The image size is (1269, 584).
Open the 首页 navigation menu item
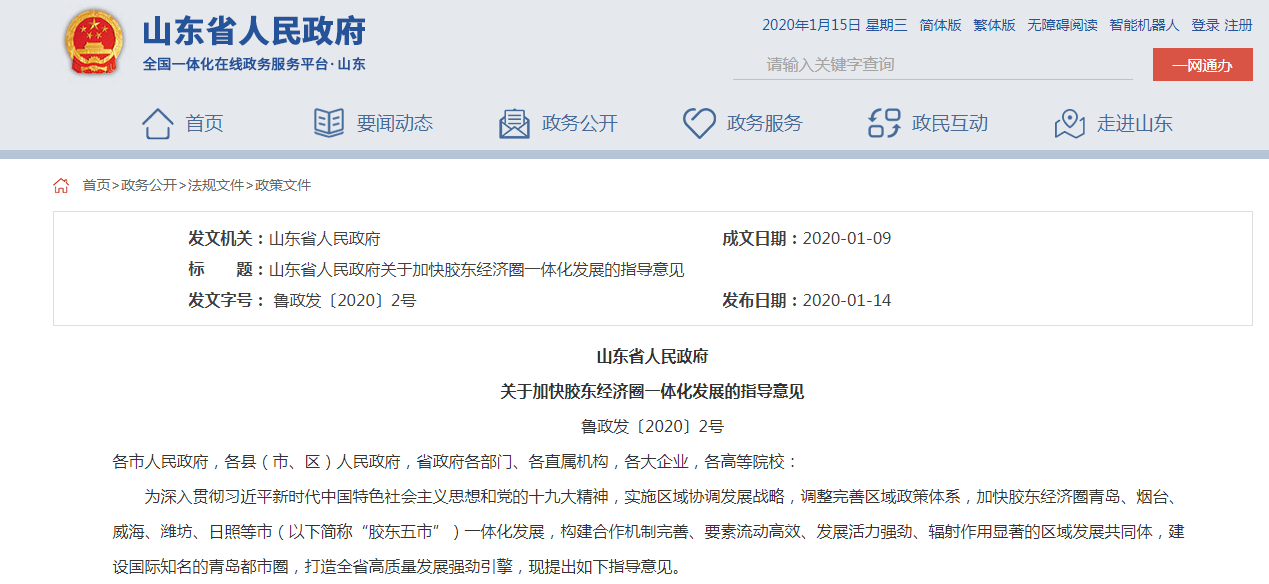click(x=204, y=123)
